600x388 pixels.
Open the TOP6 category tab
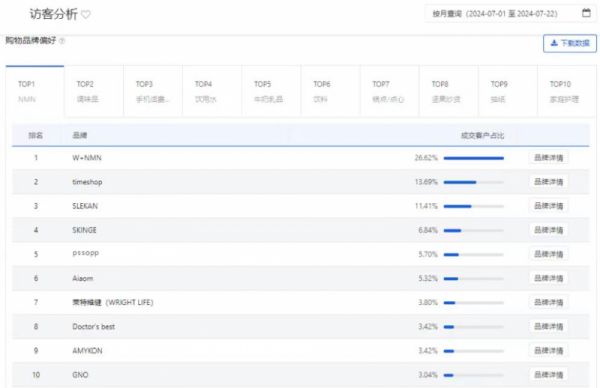click(x=330, y=91)
